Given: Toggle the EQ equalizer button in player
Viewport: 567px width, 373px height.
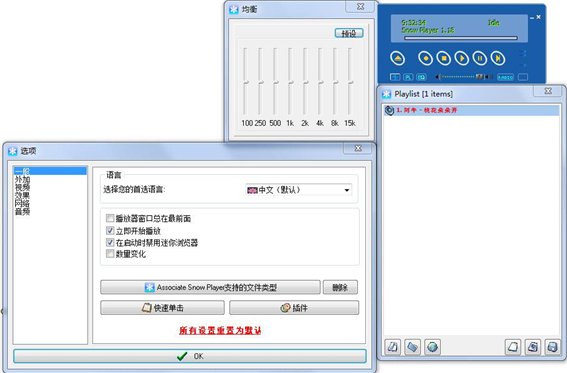Looking at the screenshot, I should (x=421, y=77).
